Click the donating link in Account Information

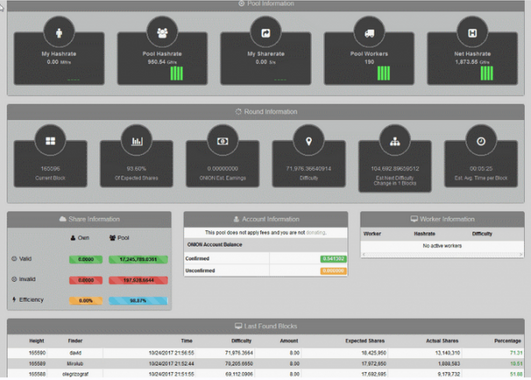316,233
